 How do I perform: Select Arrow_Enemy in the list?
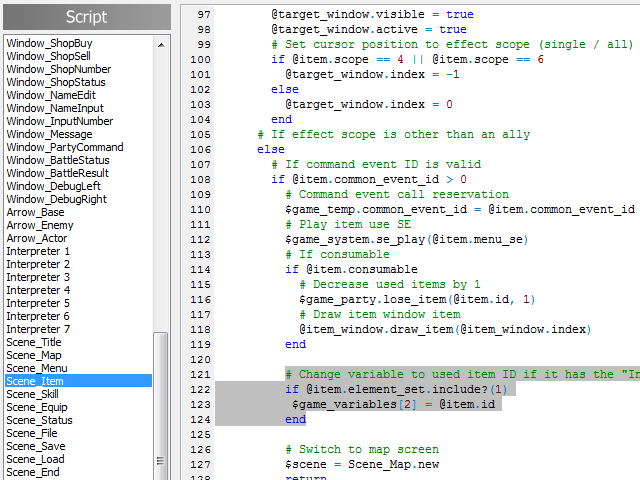40,225
